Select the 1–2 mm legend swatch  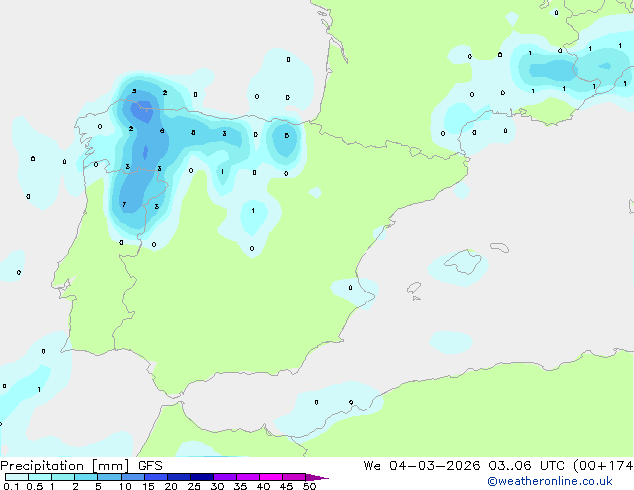(x=63, y=477)
